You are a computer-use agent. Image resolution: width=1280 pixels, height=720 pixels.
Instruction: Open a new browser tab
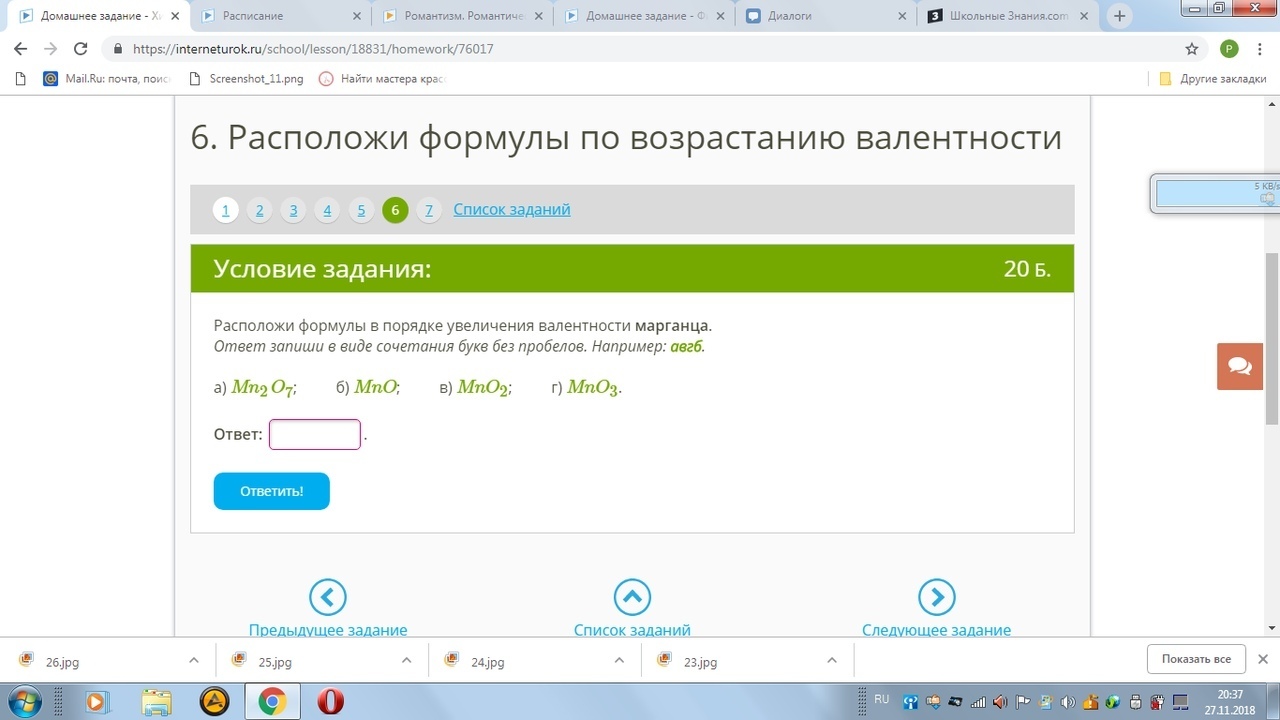(1119, 16)
